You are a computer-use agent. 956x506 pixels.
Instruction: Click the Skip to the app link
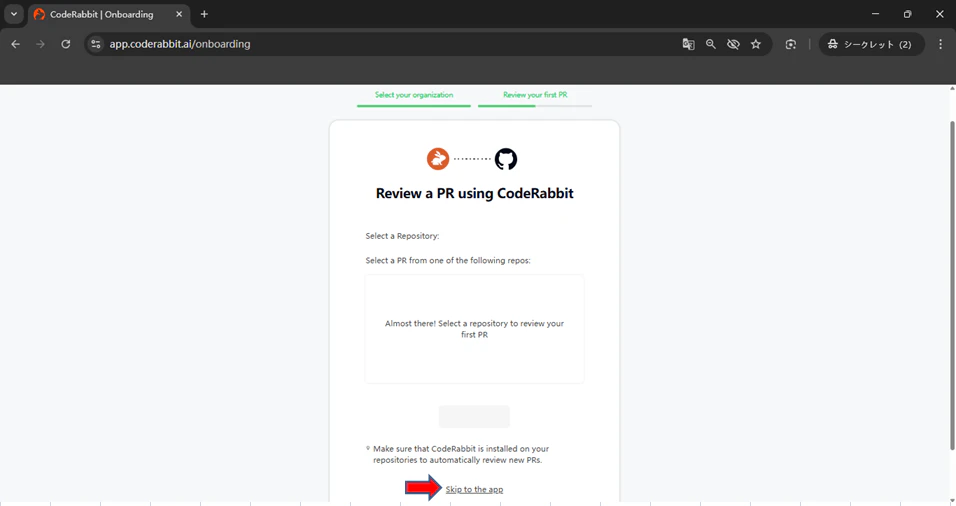[x=474, y=490]
